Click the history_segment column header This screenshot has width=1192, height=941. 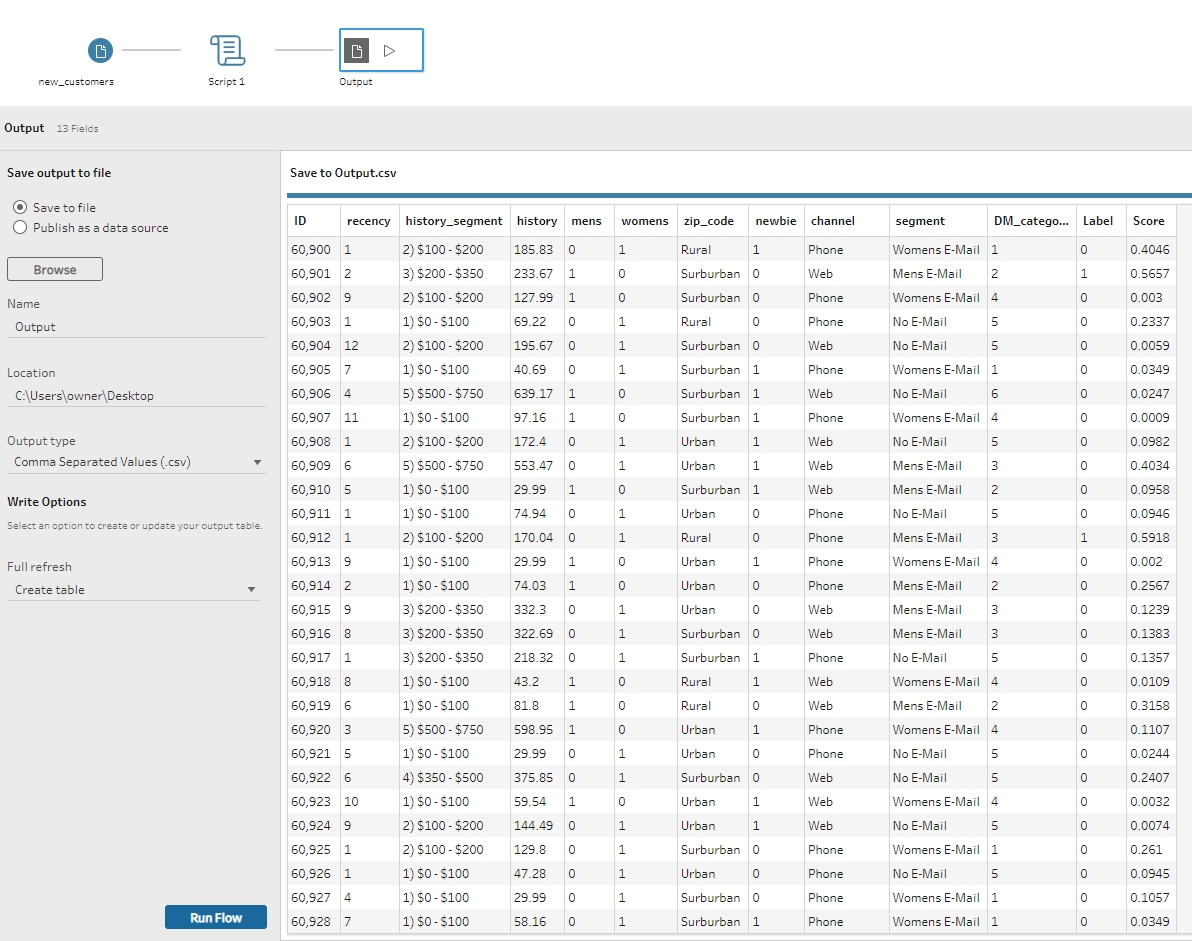coord(453,221)
